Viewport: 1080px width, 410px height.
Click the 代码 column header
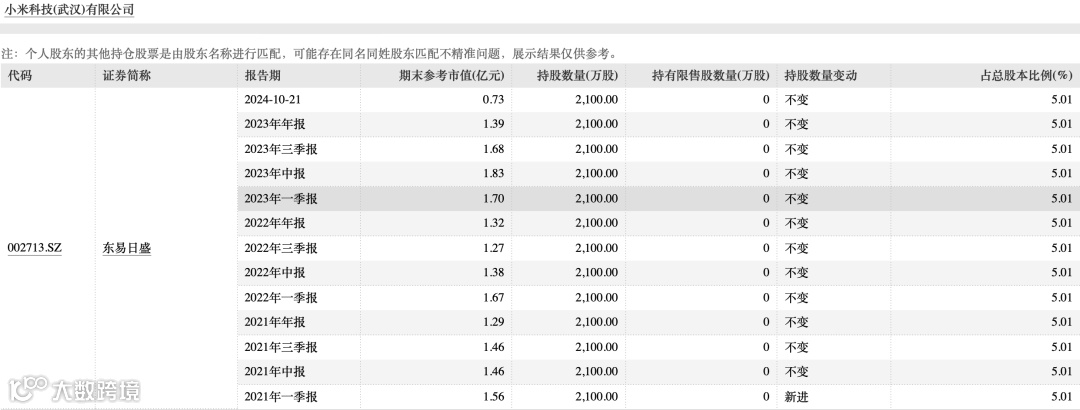pos(20,76)
